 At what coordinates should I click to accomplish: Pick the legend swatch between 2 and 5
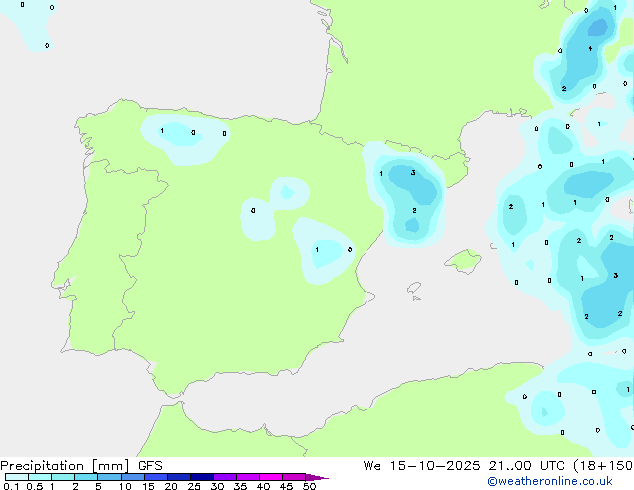tap(86, 477)
